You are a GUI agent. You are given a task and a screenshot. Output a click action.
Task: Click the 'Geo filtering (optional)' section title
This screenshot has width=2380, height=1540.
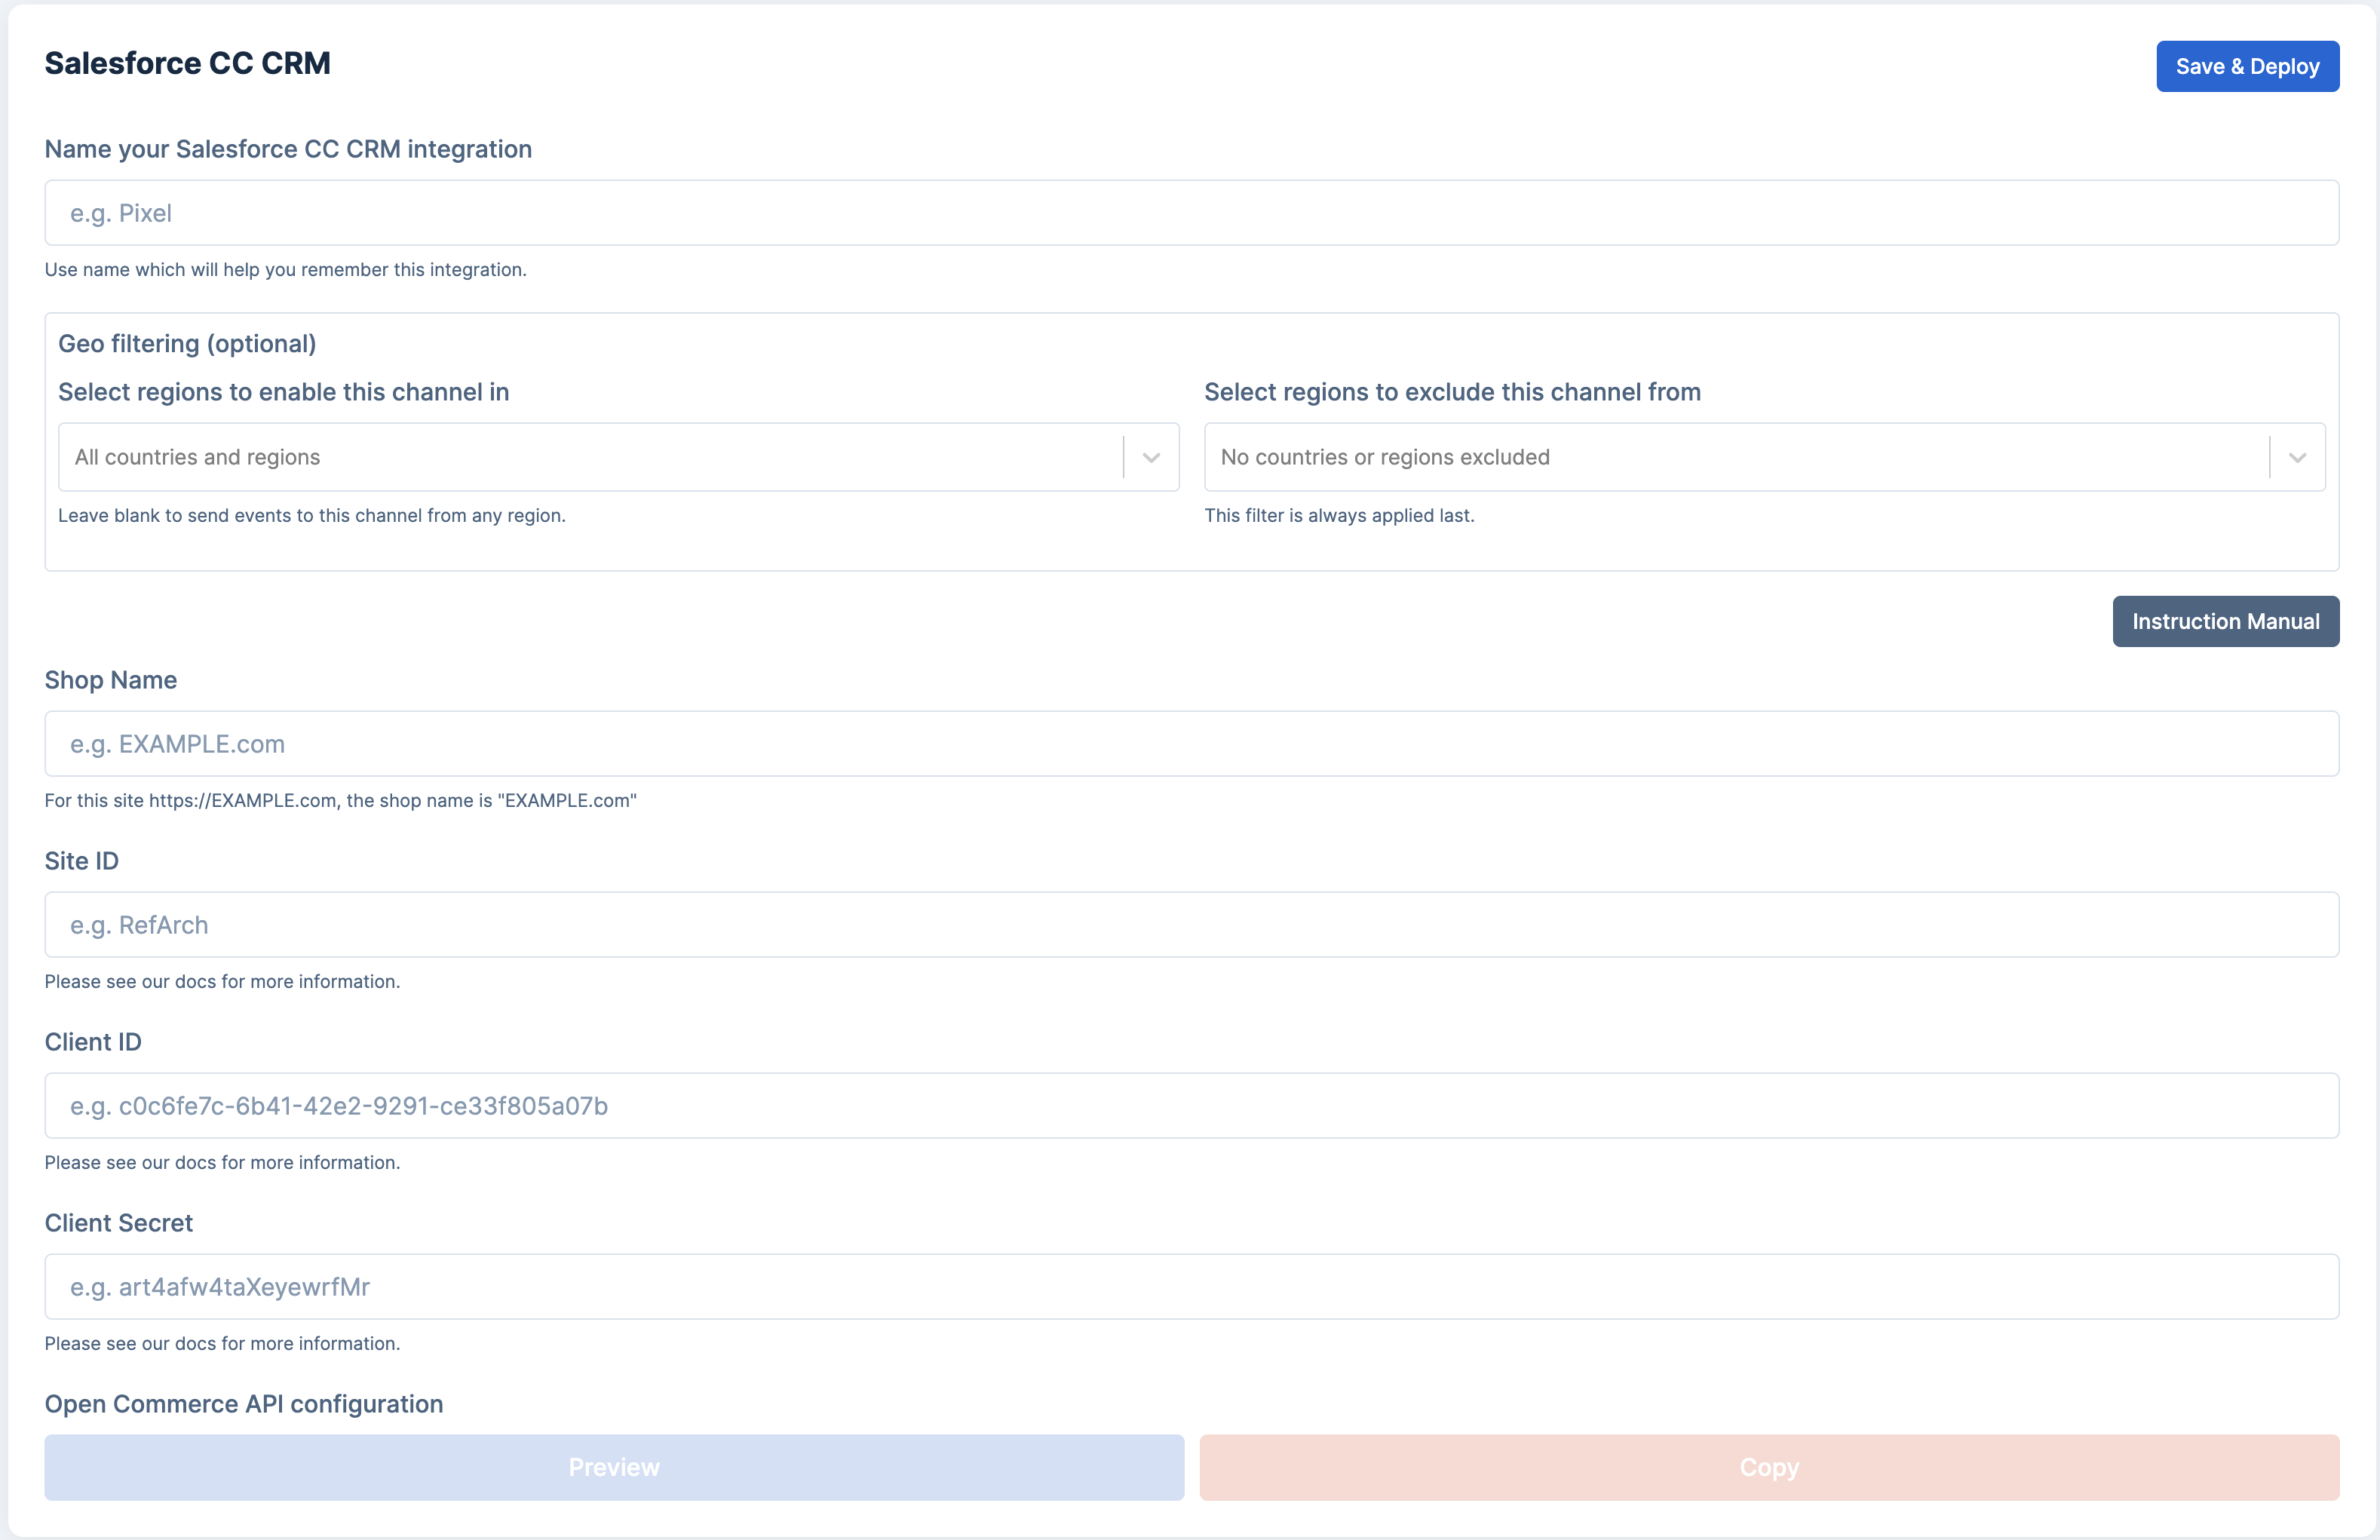point(187,344)
